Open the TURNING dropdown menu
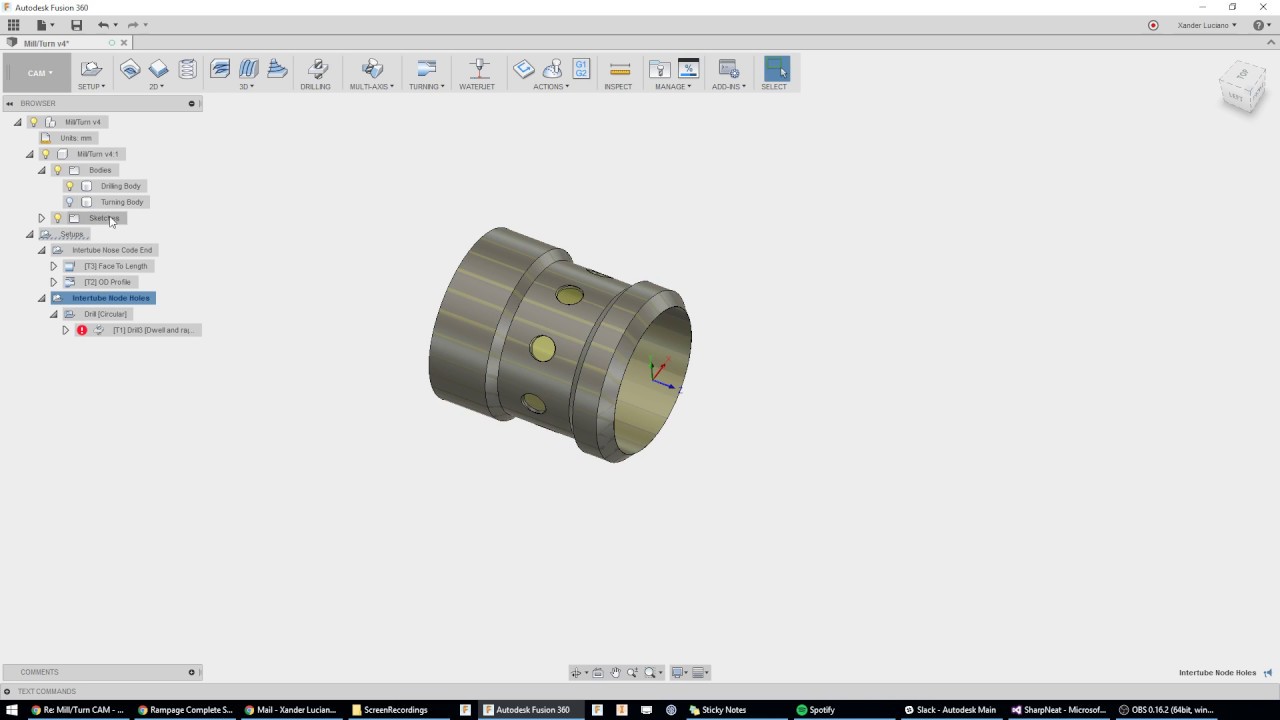Image resolution: width=1280 pixels, height=720 pixels. click(427, 87)
